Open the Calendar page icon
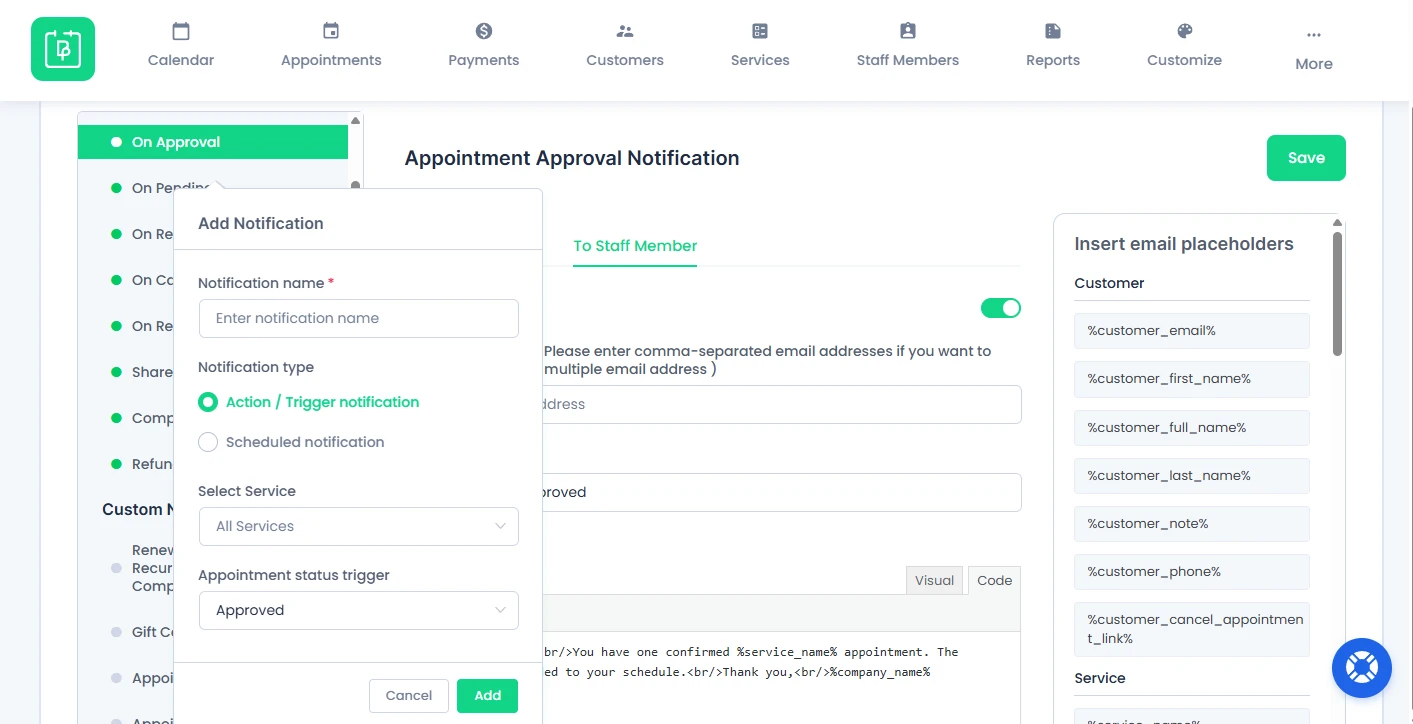 coord(181,31)
